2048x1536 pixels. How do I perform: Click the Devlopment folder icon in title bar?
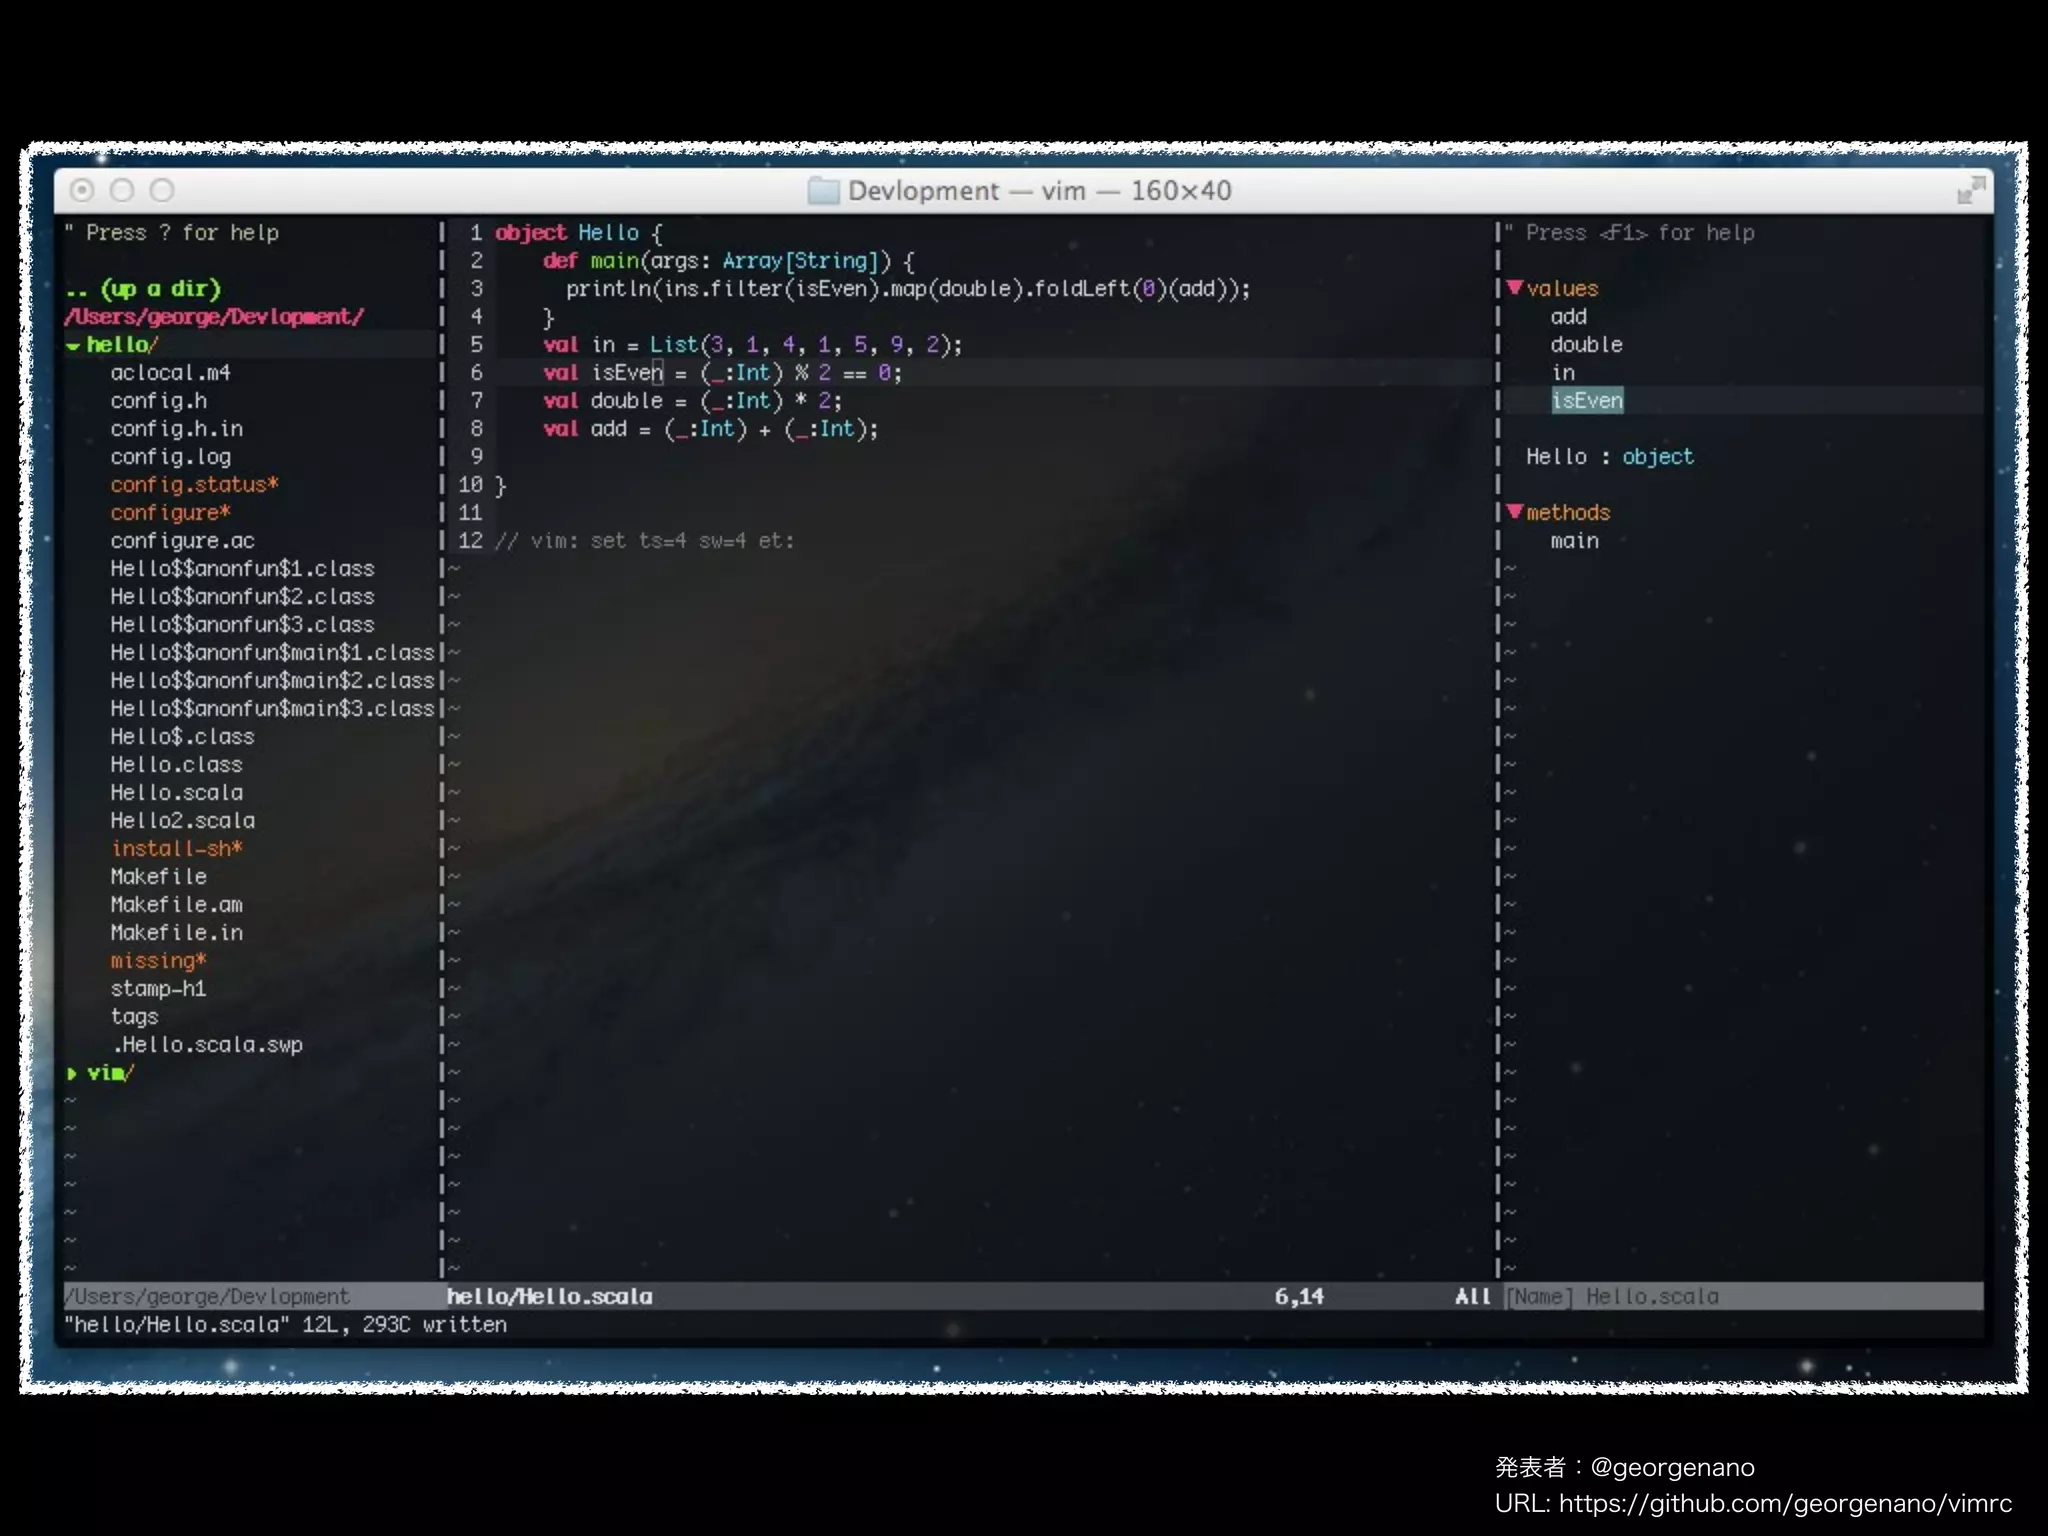point(823,191)
